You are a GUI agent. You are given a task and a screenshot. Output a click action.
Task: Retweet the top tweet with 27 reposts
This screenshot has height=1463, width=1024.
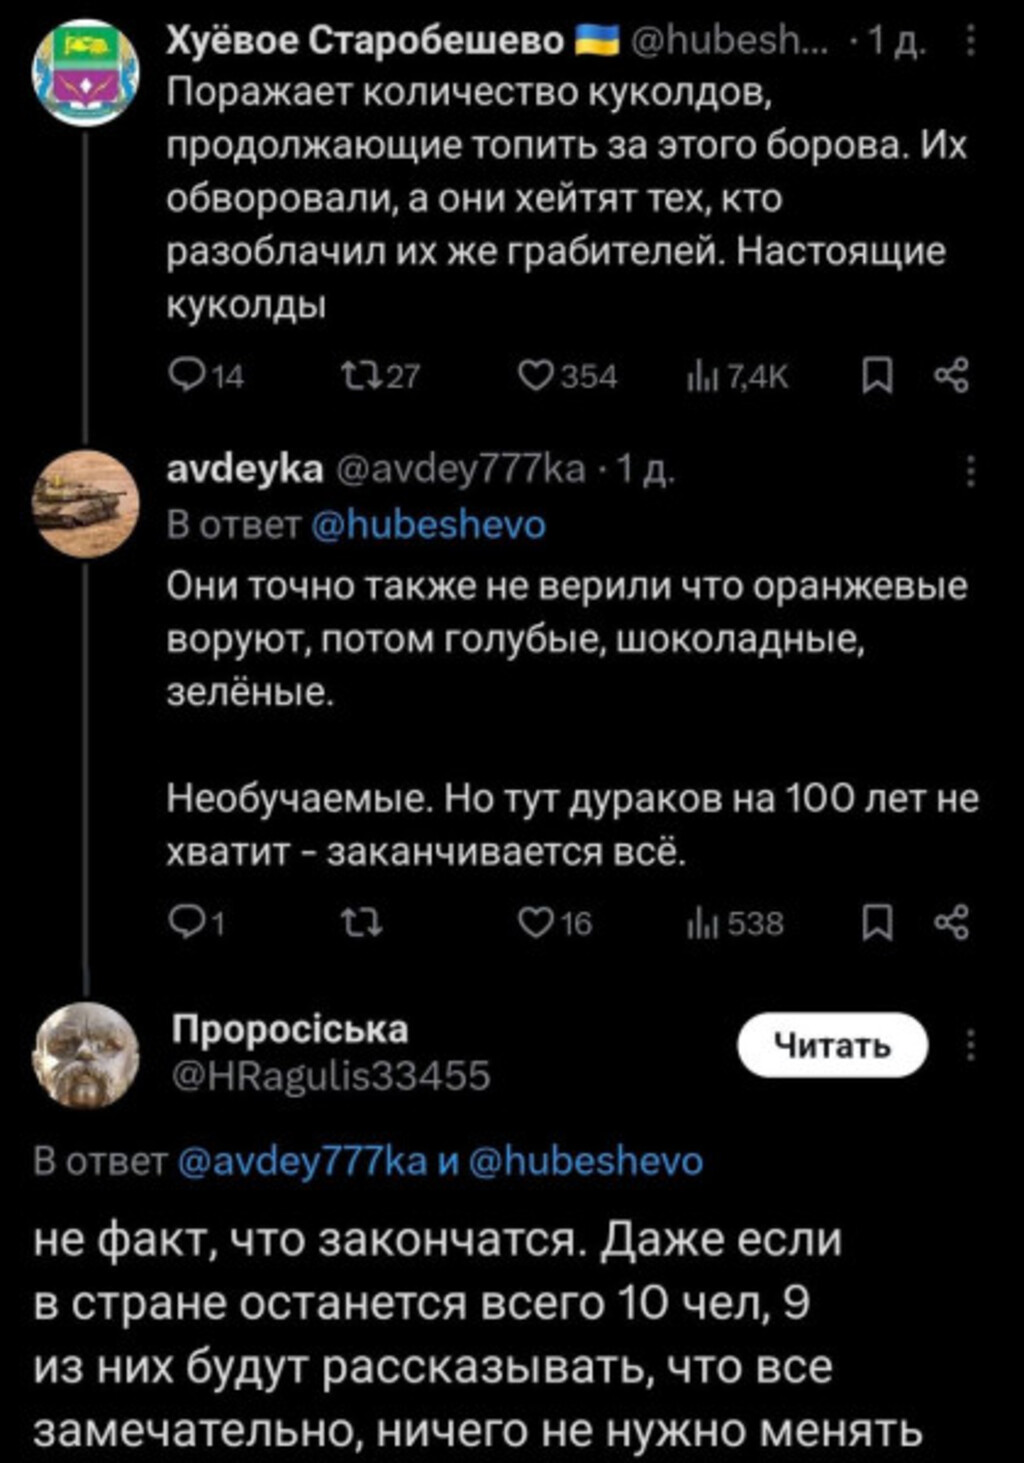point(357,376)
